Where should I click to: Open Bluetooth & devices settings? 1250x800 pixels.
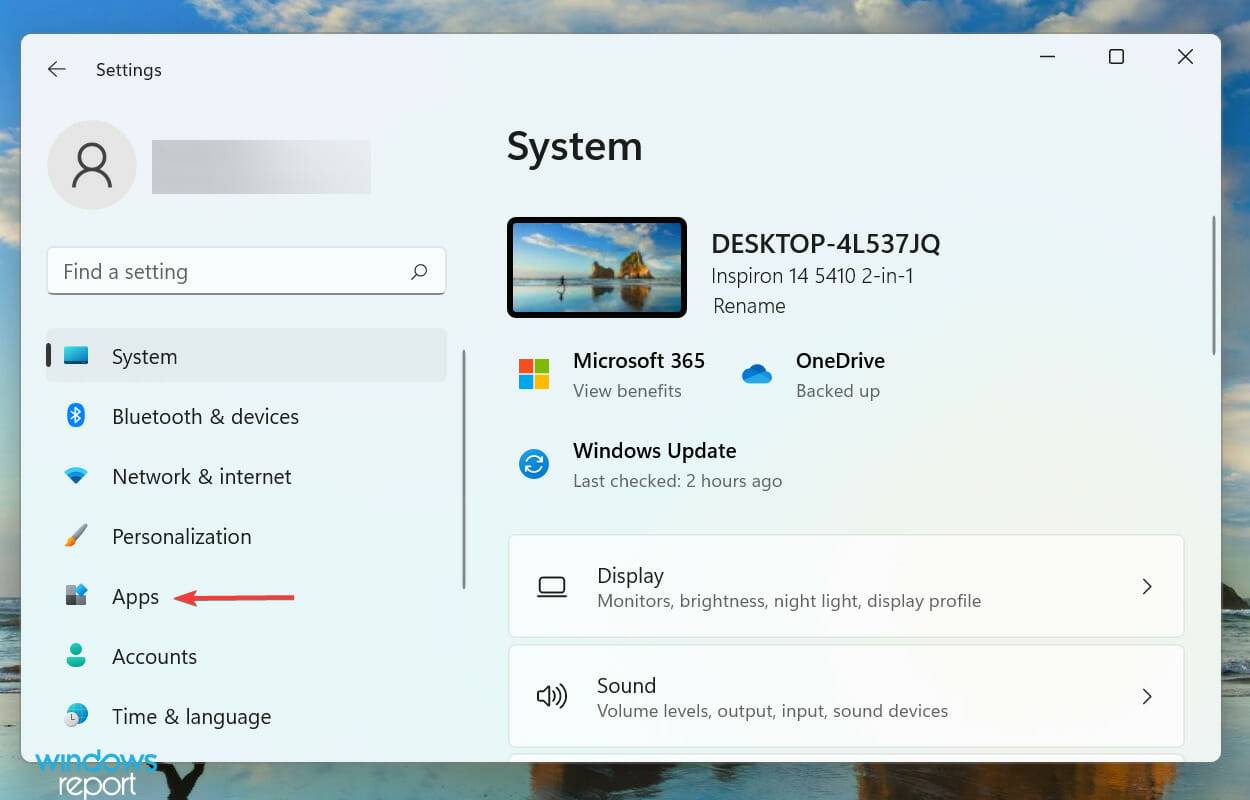pyautogui.click(x=204, y=416)
